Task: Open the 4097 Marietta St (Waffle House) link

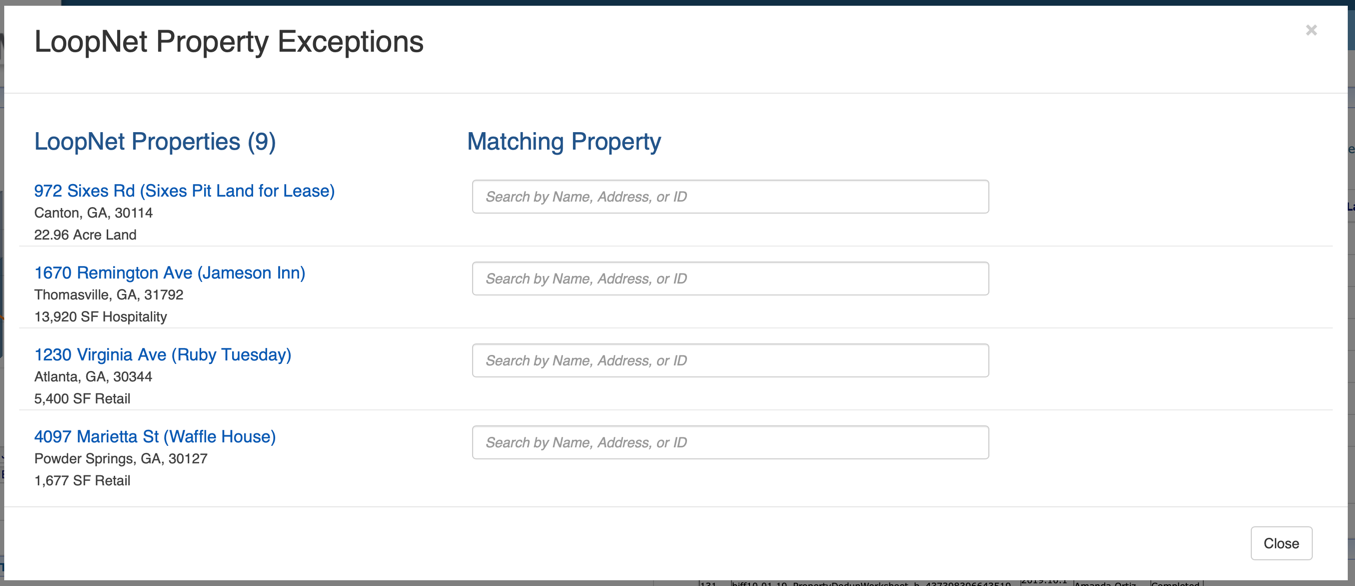Action: [x=155, y=437]
